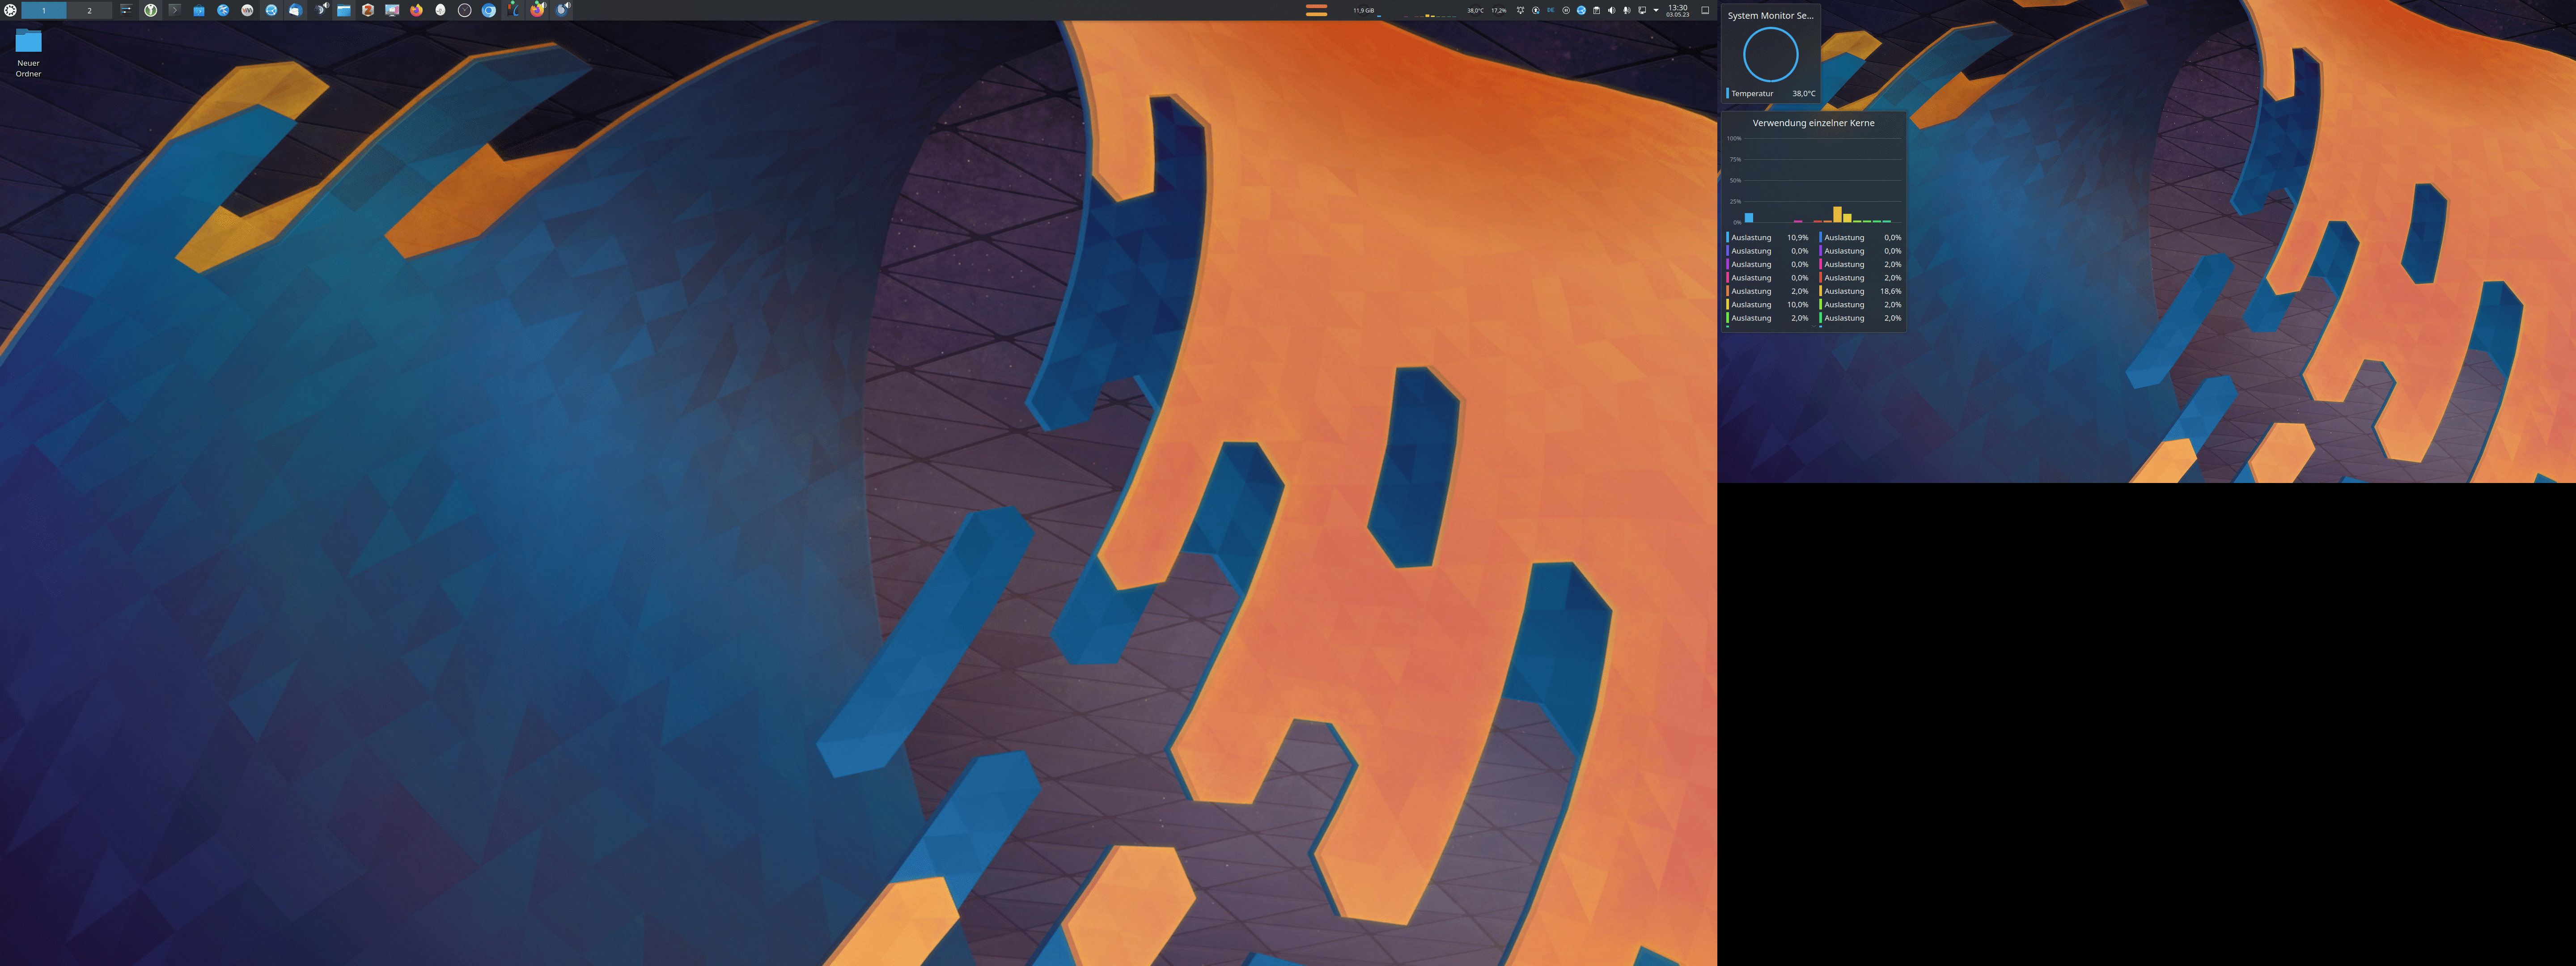This screenshot has width=2576, height=966.
Task: Open the analog clock application
Action: (465, 10)
